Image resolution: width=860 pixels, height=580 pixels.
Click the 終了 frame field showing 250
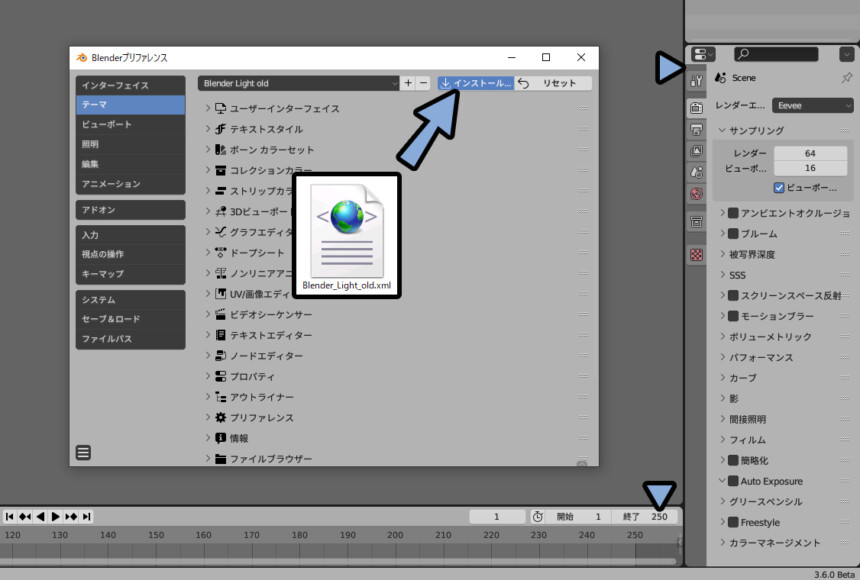[645, 516]
